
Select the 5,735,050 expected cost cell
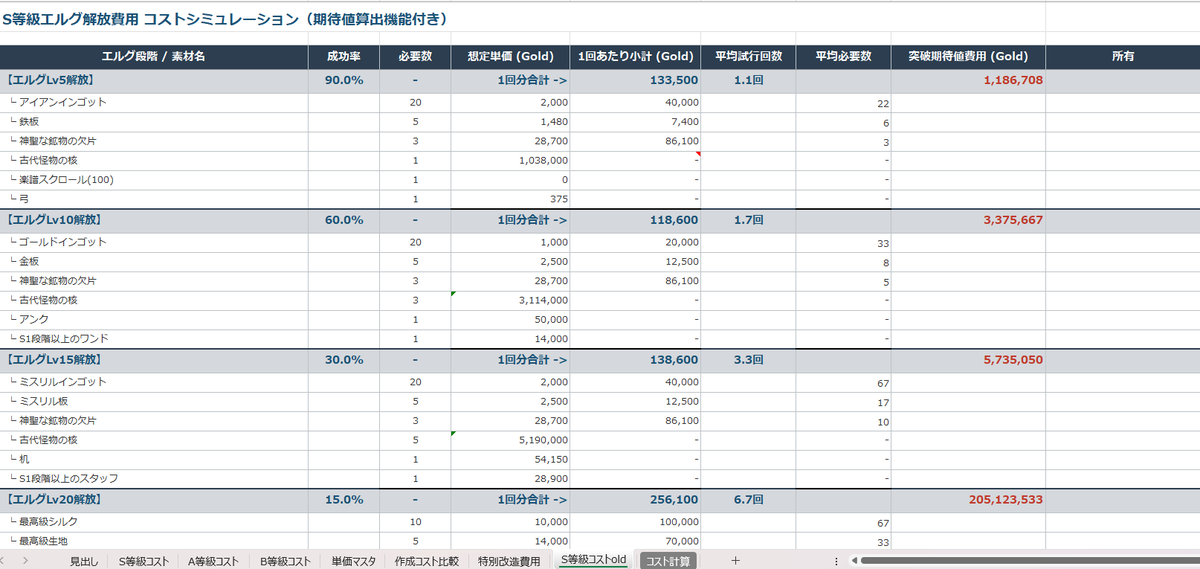968,360
